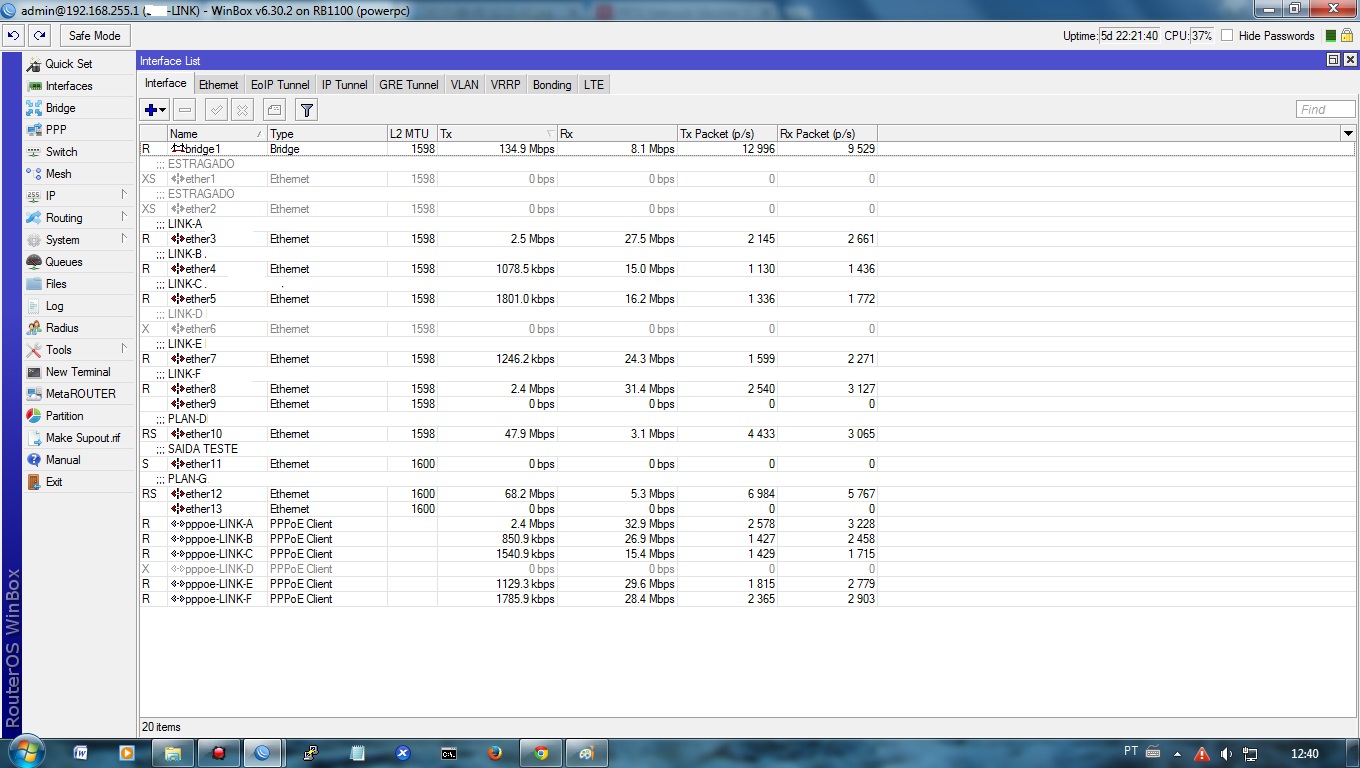This screenshot has width=1360, height=768.
Task: Sort by the Name column header
Action: (217, 134)
